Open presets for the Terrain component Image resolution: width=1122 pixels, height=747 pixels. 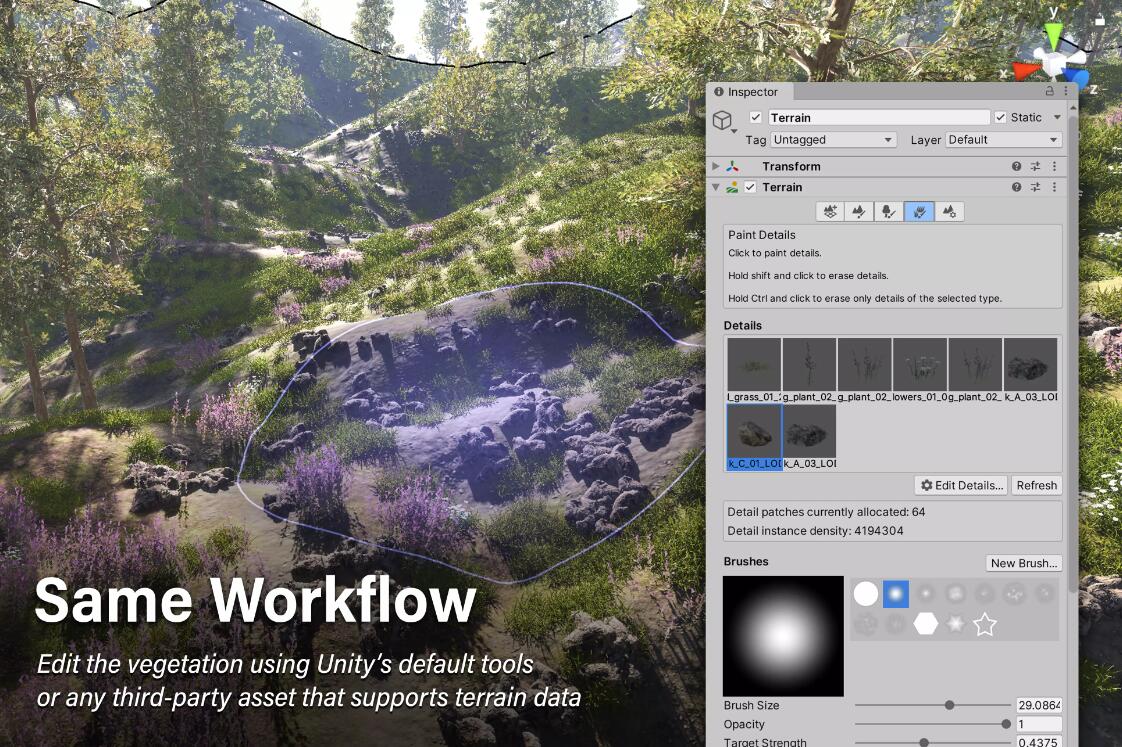point(1035,187)
